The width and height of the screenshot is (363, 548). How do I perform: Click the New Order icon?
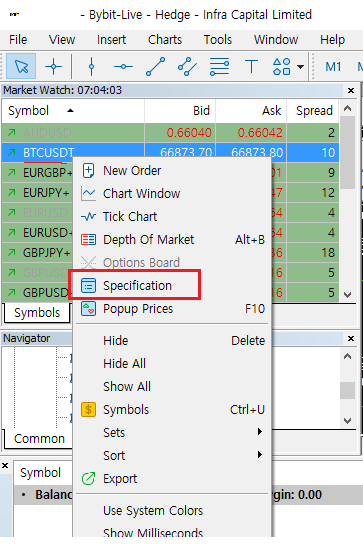[88, 171]
